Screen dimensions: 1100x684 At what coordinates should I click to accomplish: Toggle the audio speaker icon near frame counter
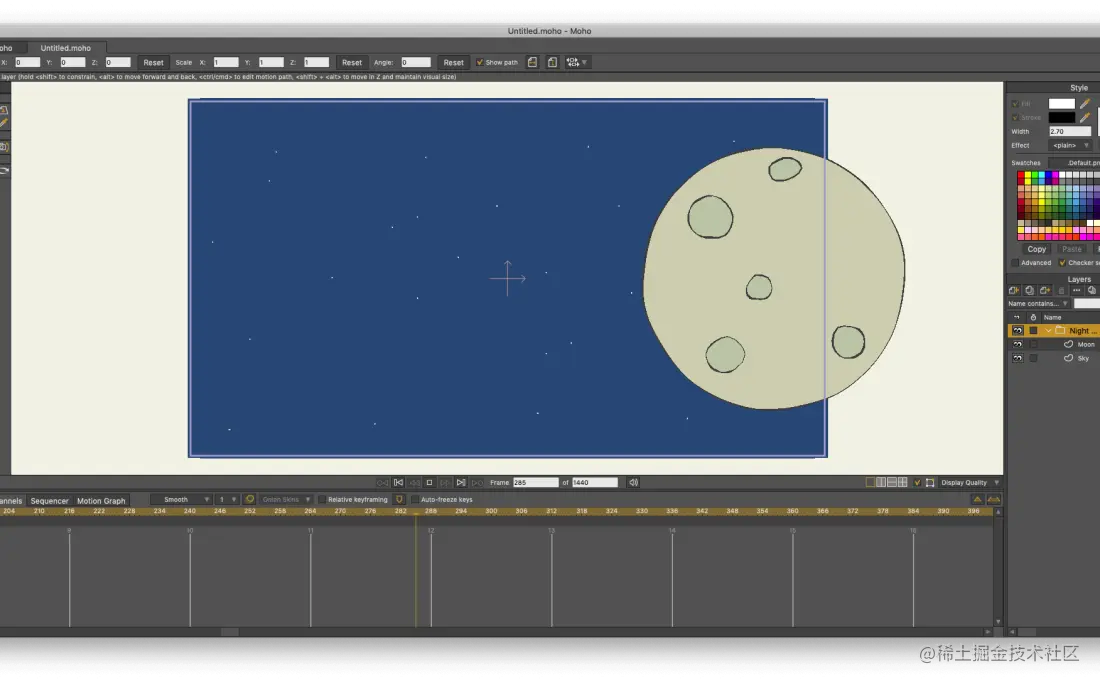(x=633, y=483)
